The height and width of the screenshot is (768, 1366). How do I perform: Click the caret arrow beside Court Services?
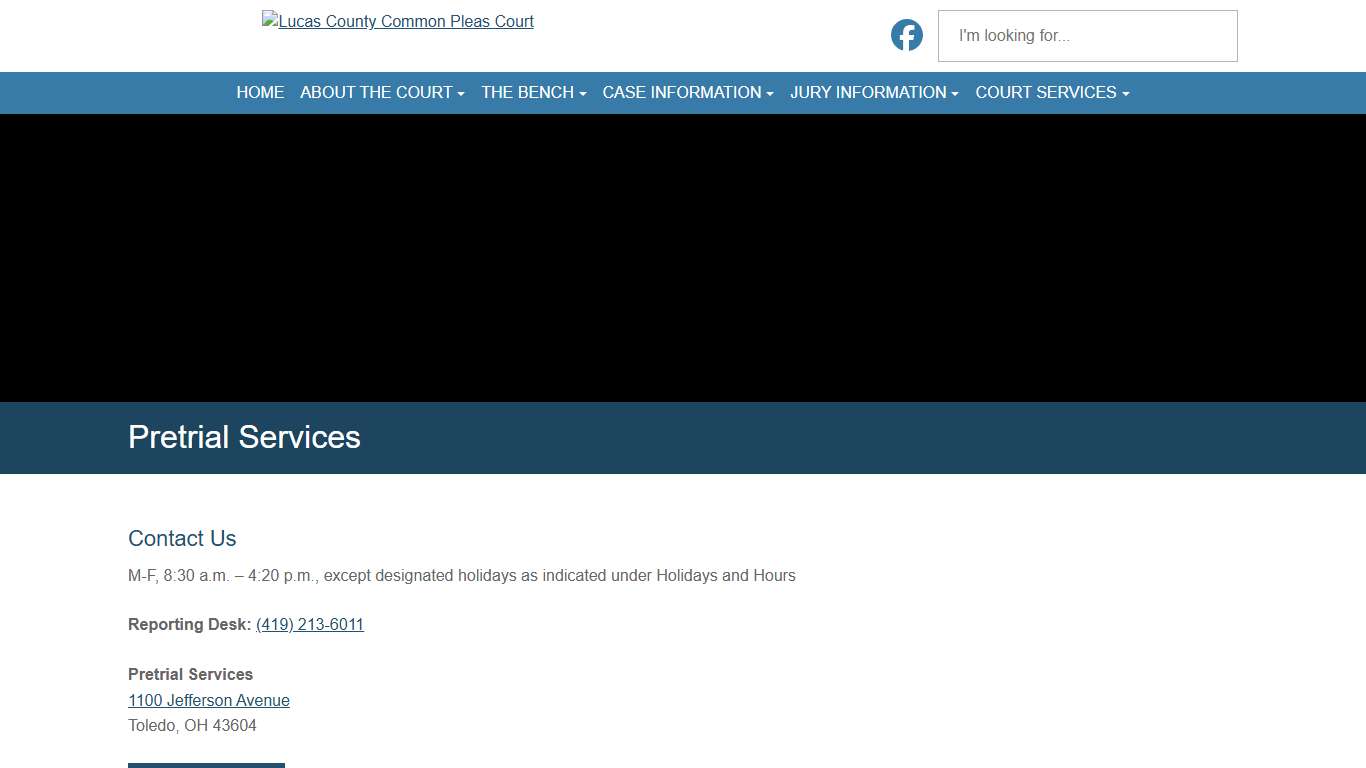click(1126, 94)
